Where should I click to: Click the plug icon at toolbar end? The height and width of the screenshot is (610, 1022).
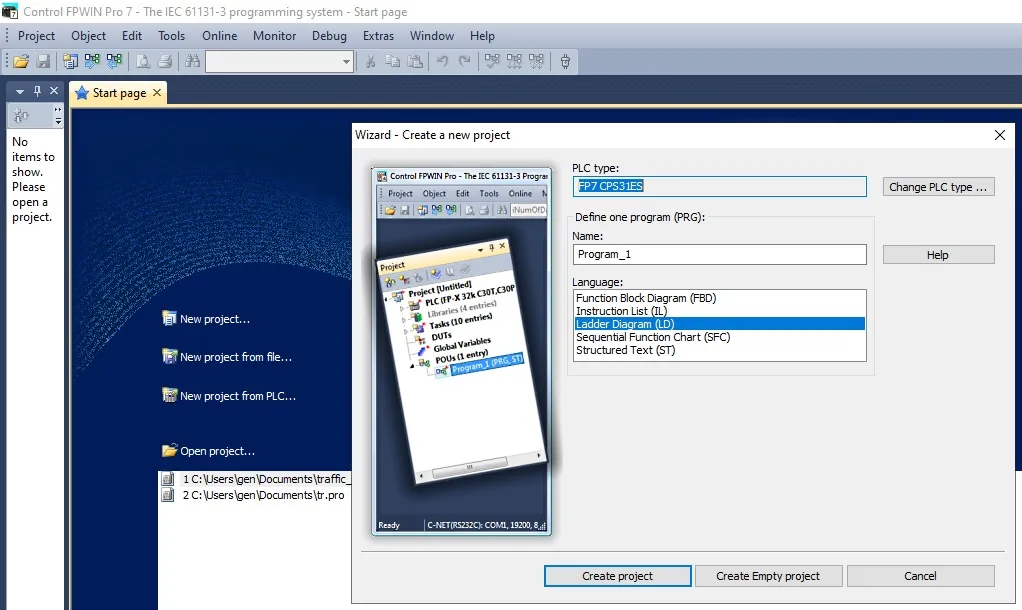565,61
